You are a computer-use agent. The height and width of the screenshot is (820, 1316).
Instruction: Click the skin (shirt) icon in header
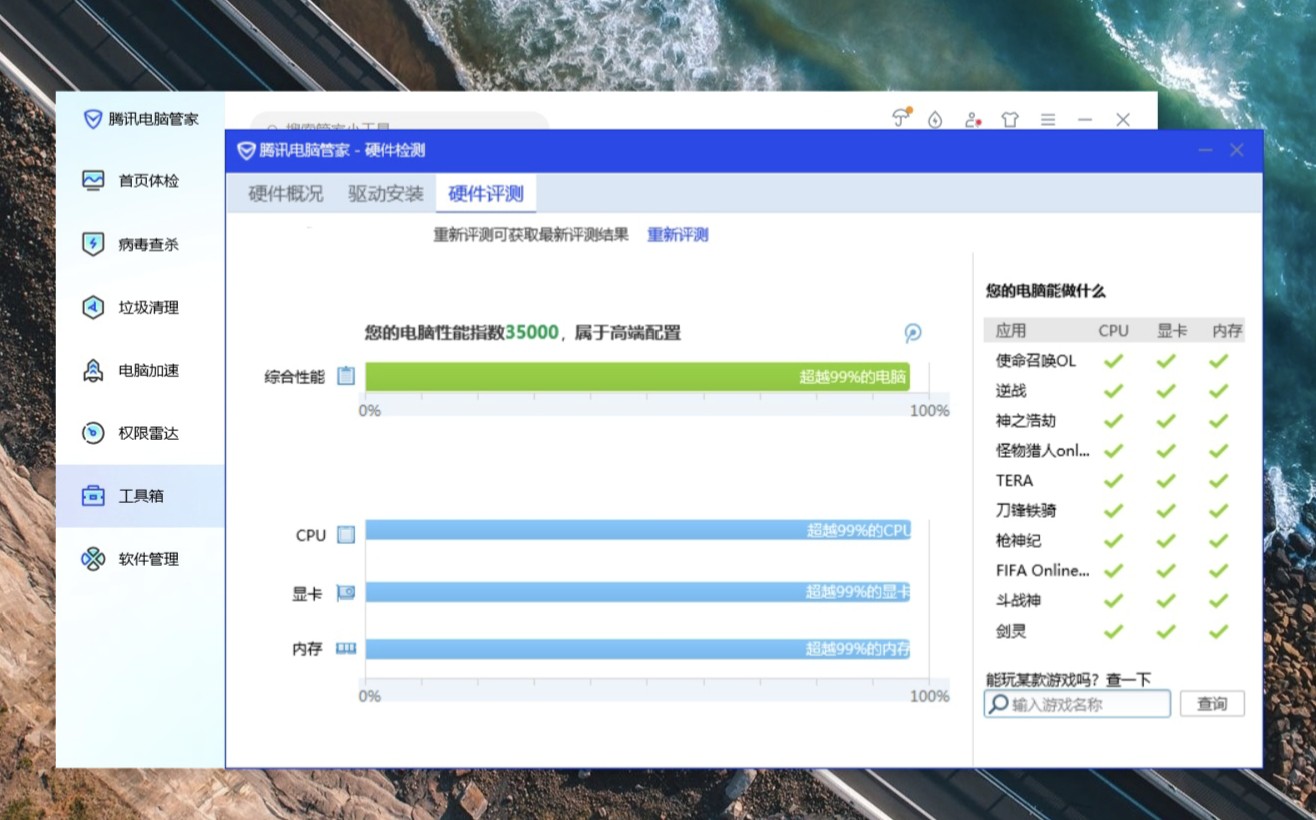click(x=1009, y=120)
